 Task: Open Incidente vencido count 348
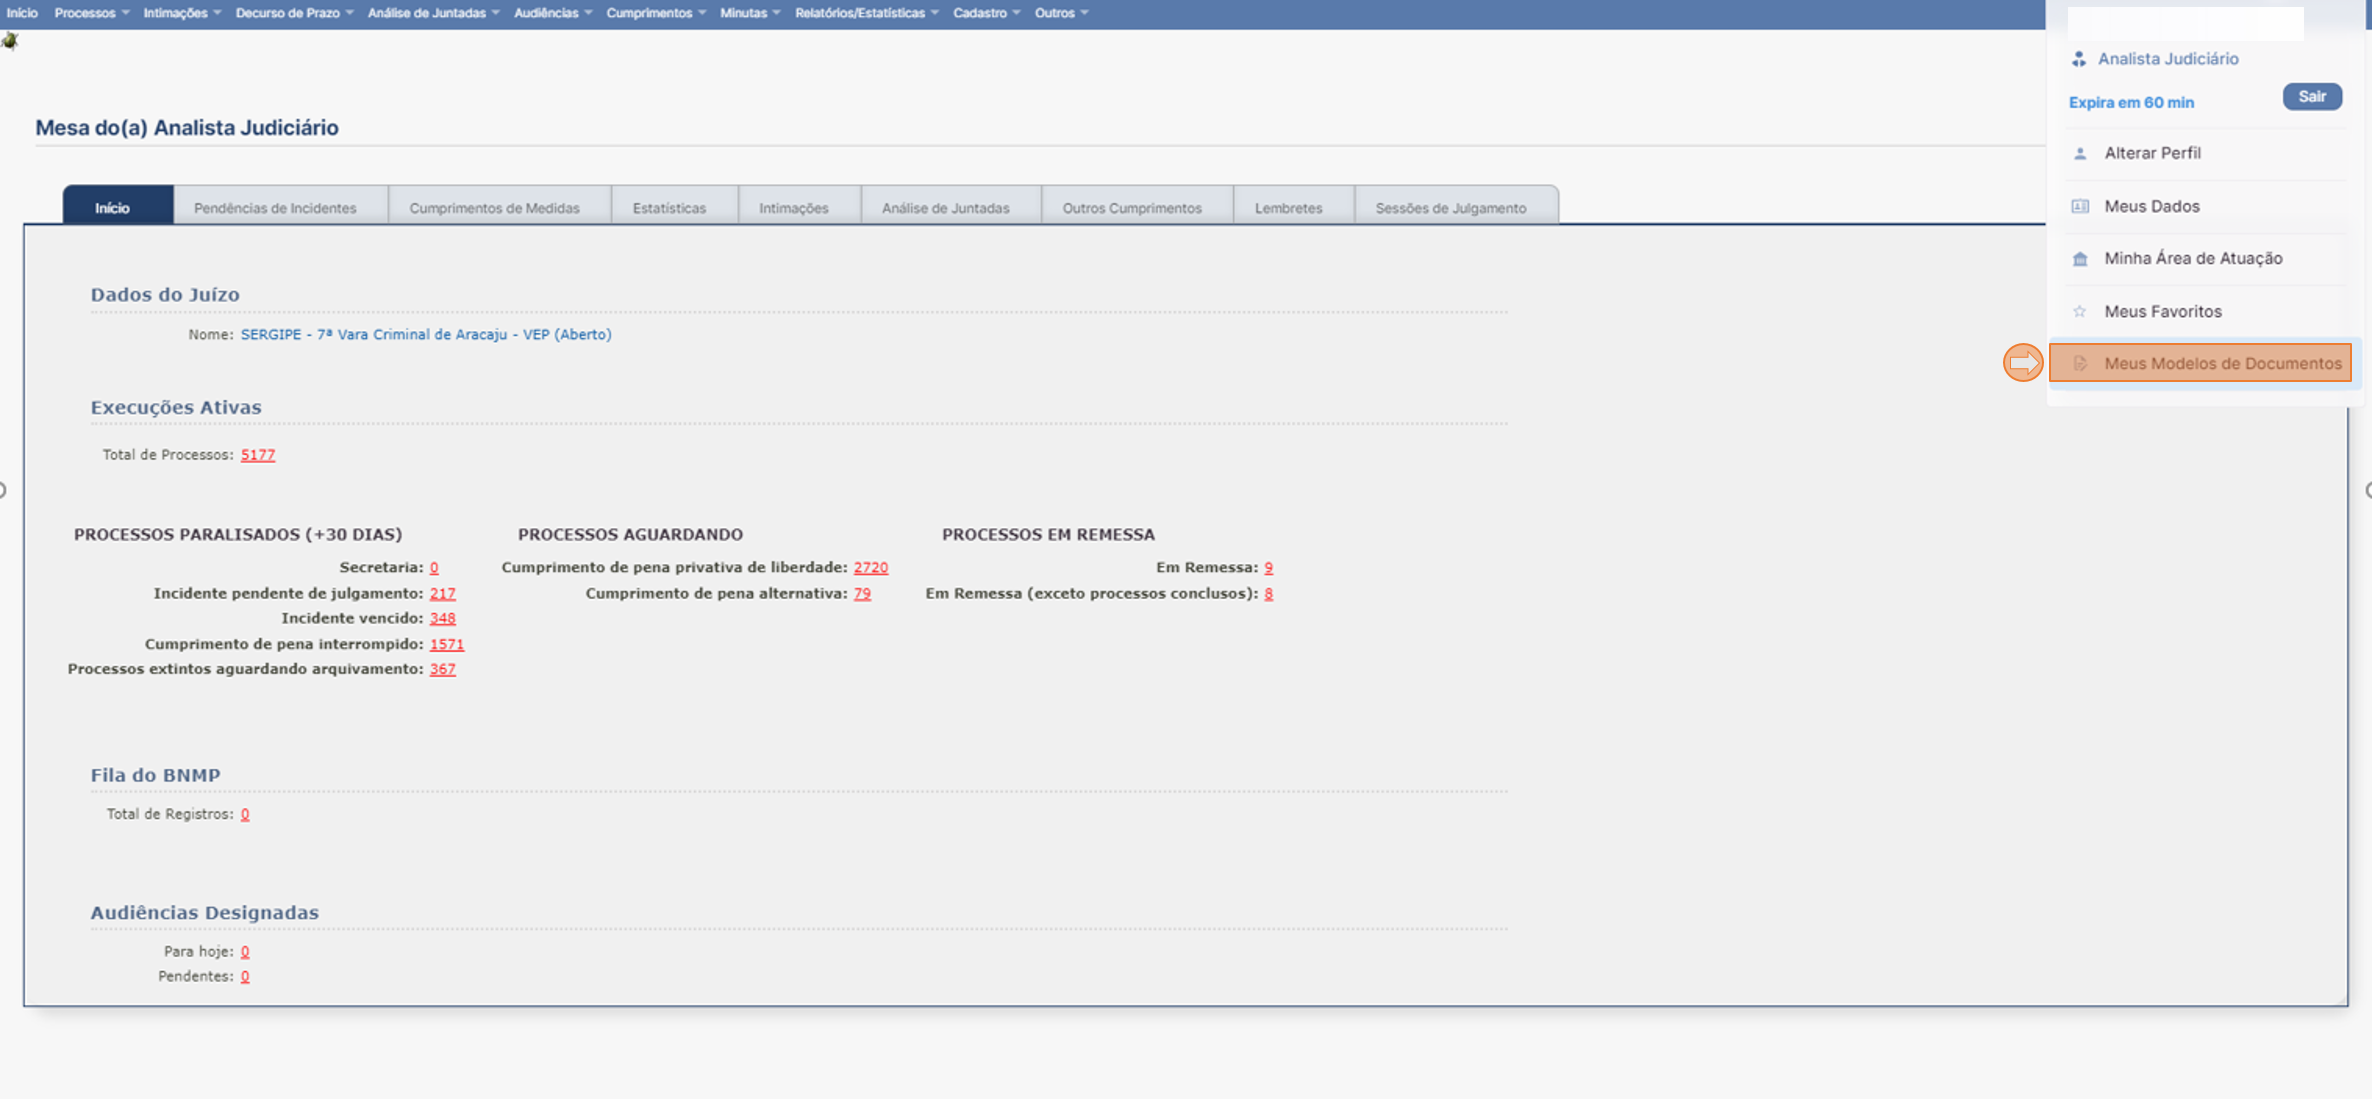point(443,619)
